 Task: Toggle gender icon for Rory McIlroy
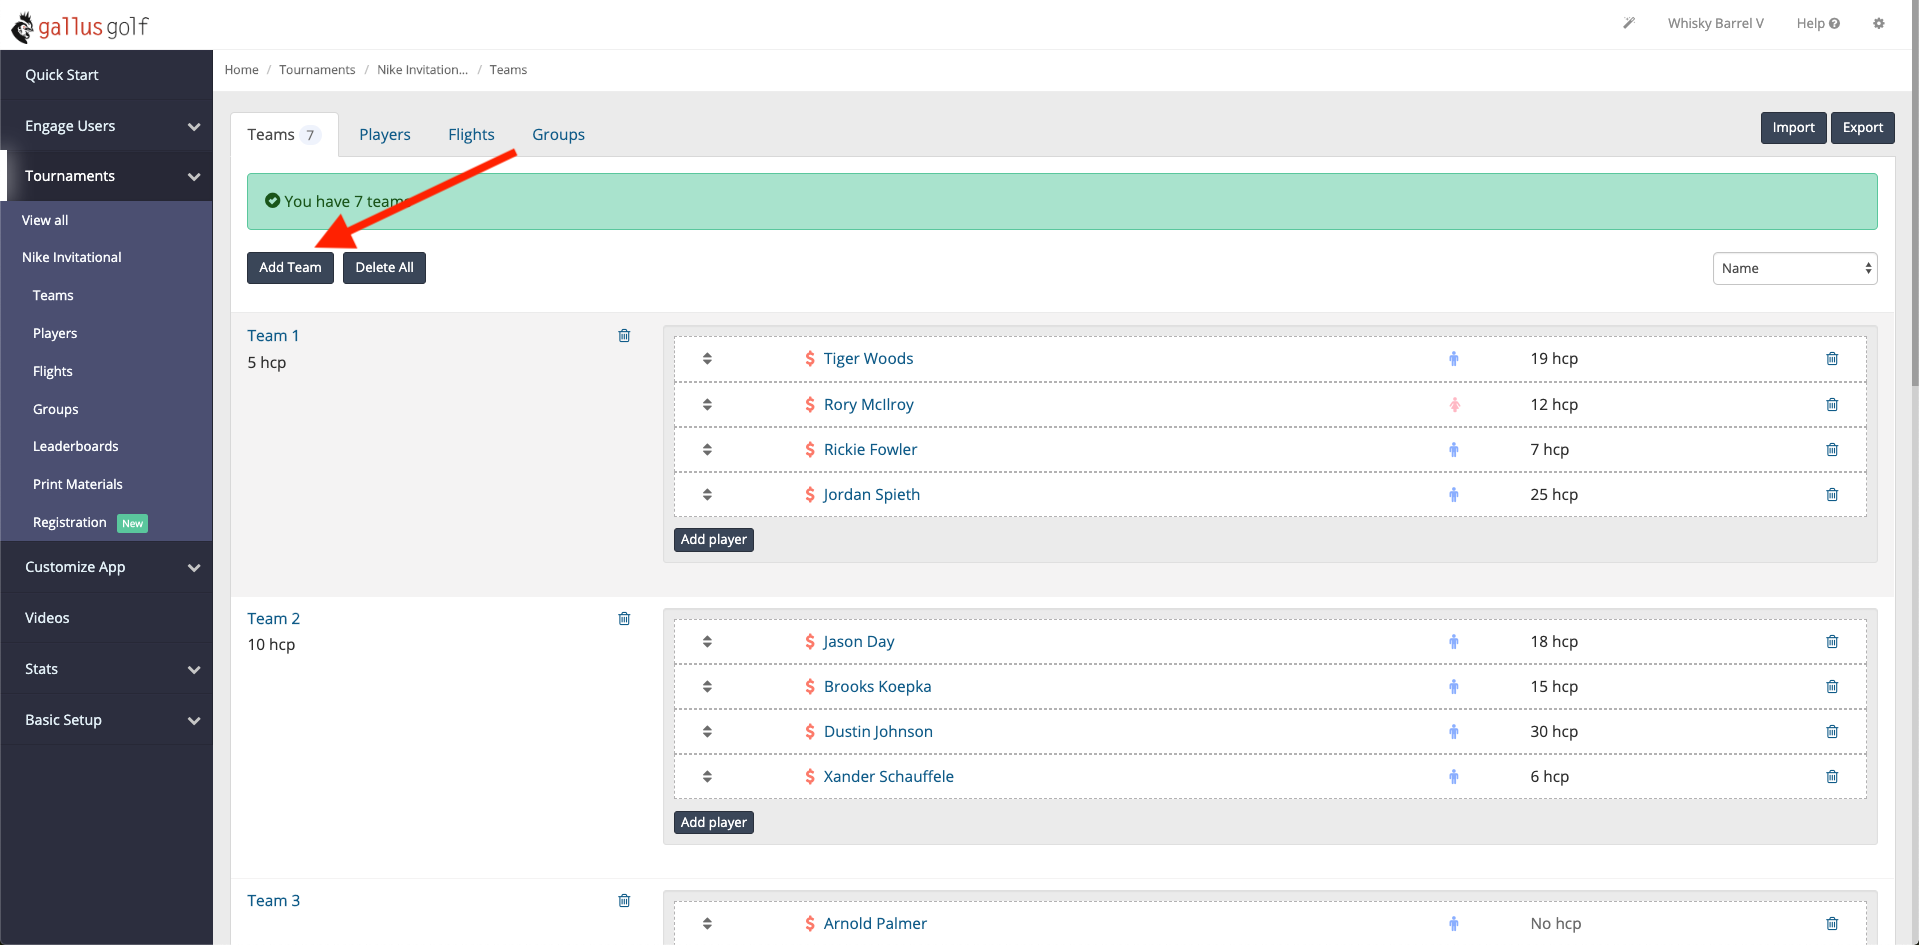click(x=1454, y=405)
